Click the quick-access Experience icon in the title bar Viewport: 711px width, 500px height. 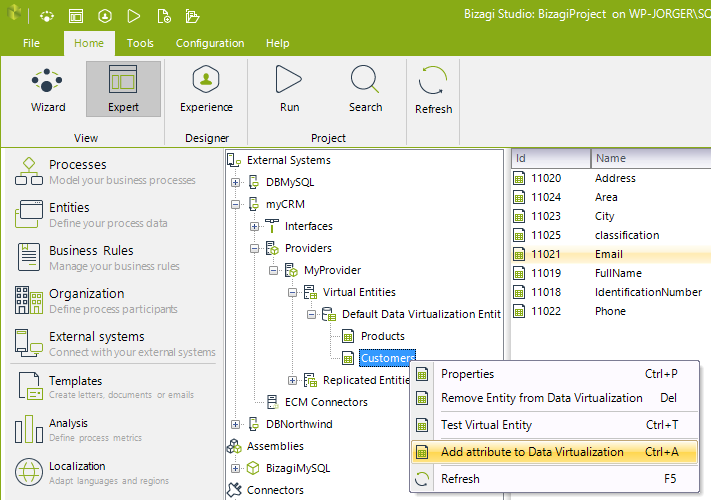coord(105,17)
